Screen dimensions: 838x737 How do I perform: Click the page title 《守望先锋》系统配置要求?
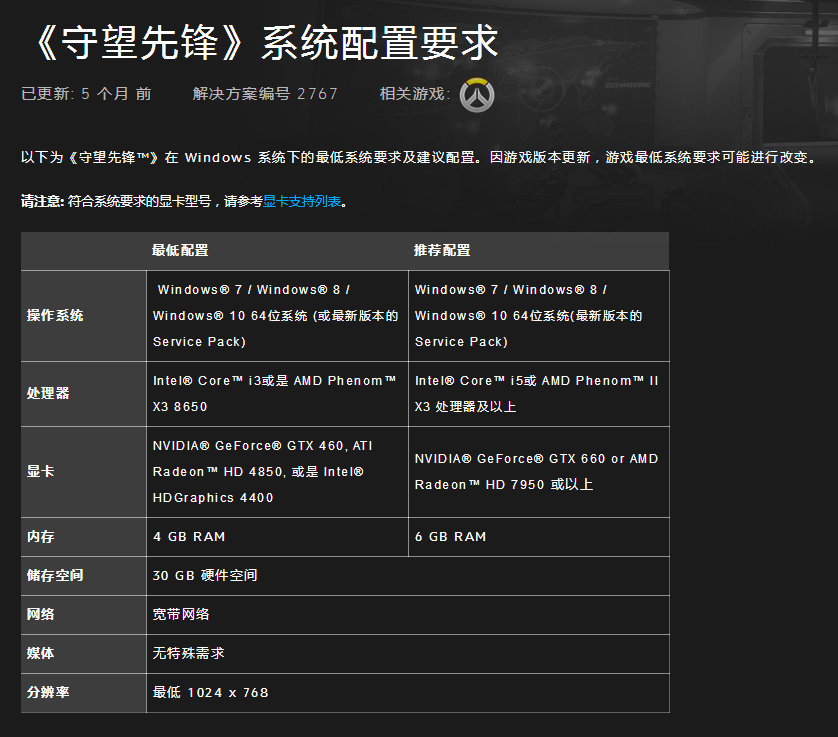click(x=267, y=43)
